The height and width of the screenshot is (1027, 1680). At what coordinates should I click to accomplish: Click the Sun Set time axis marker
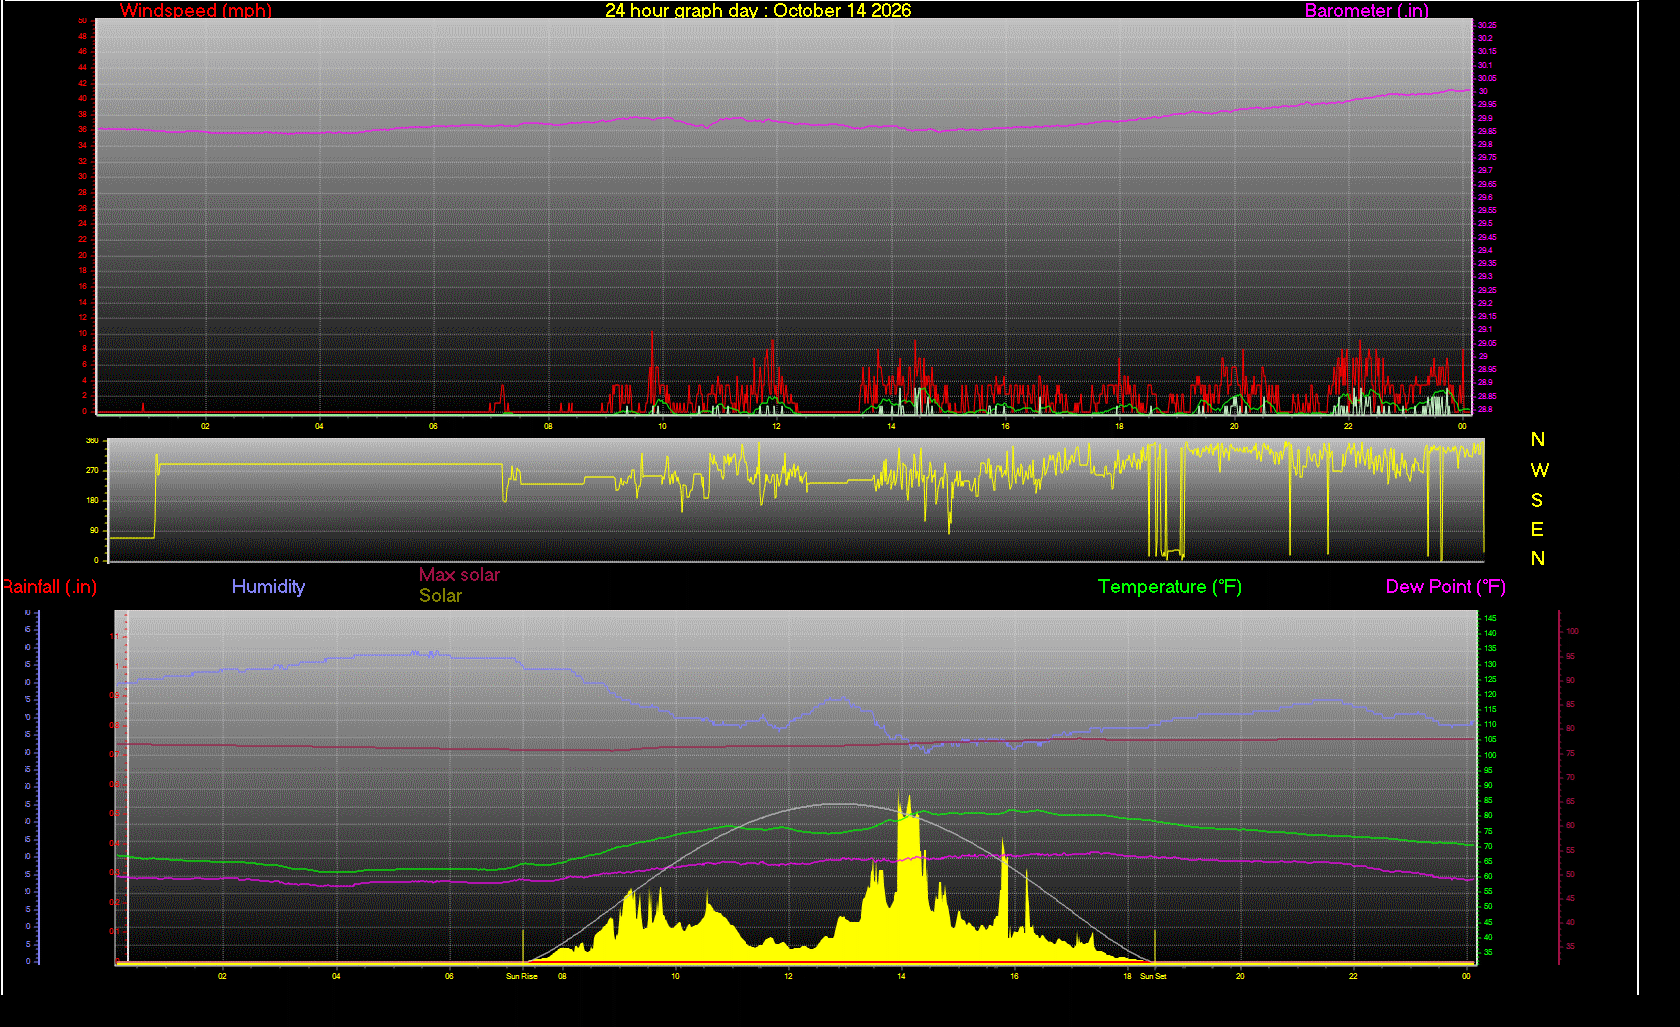coord(1153,976)
